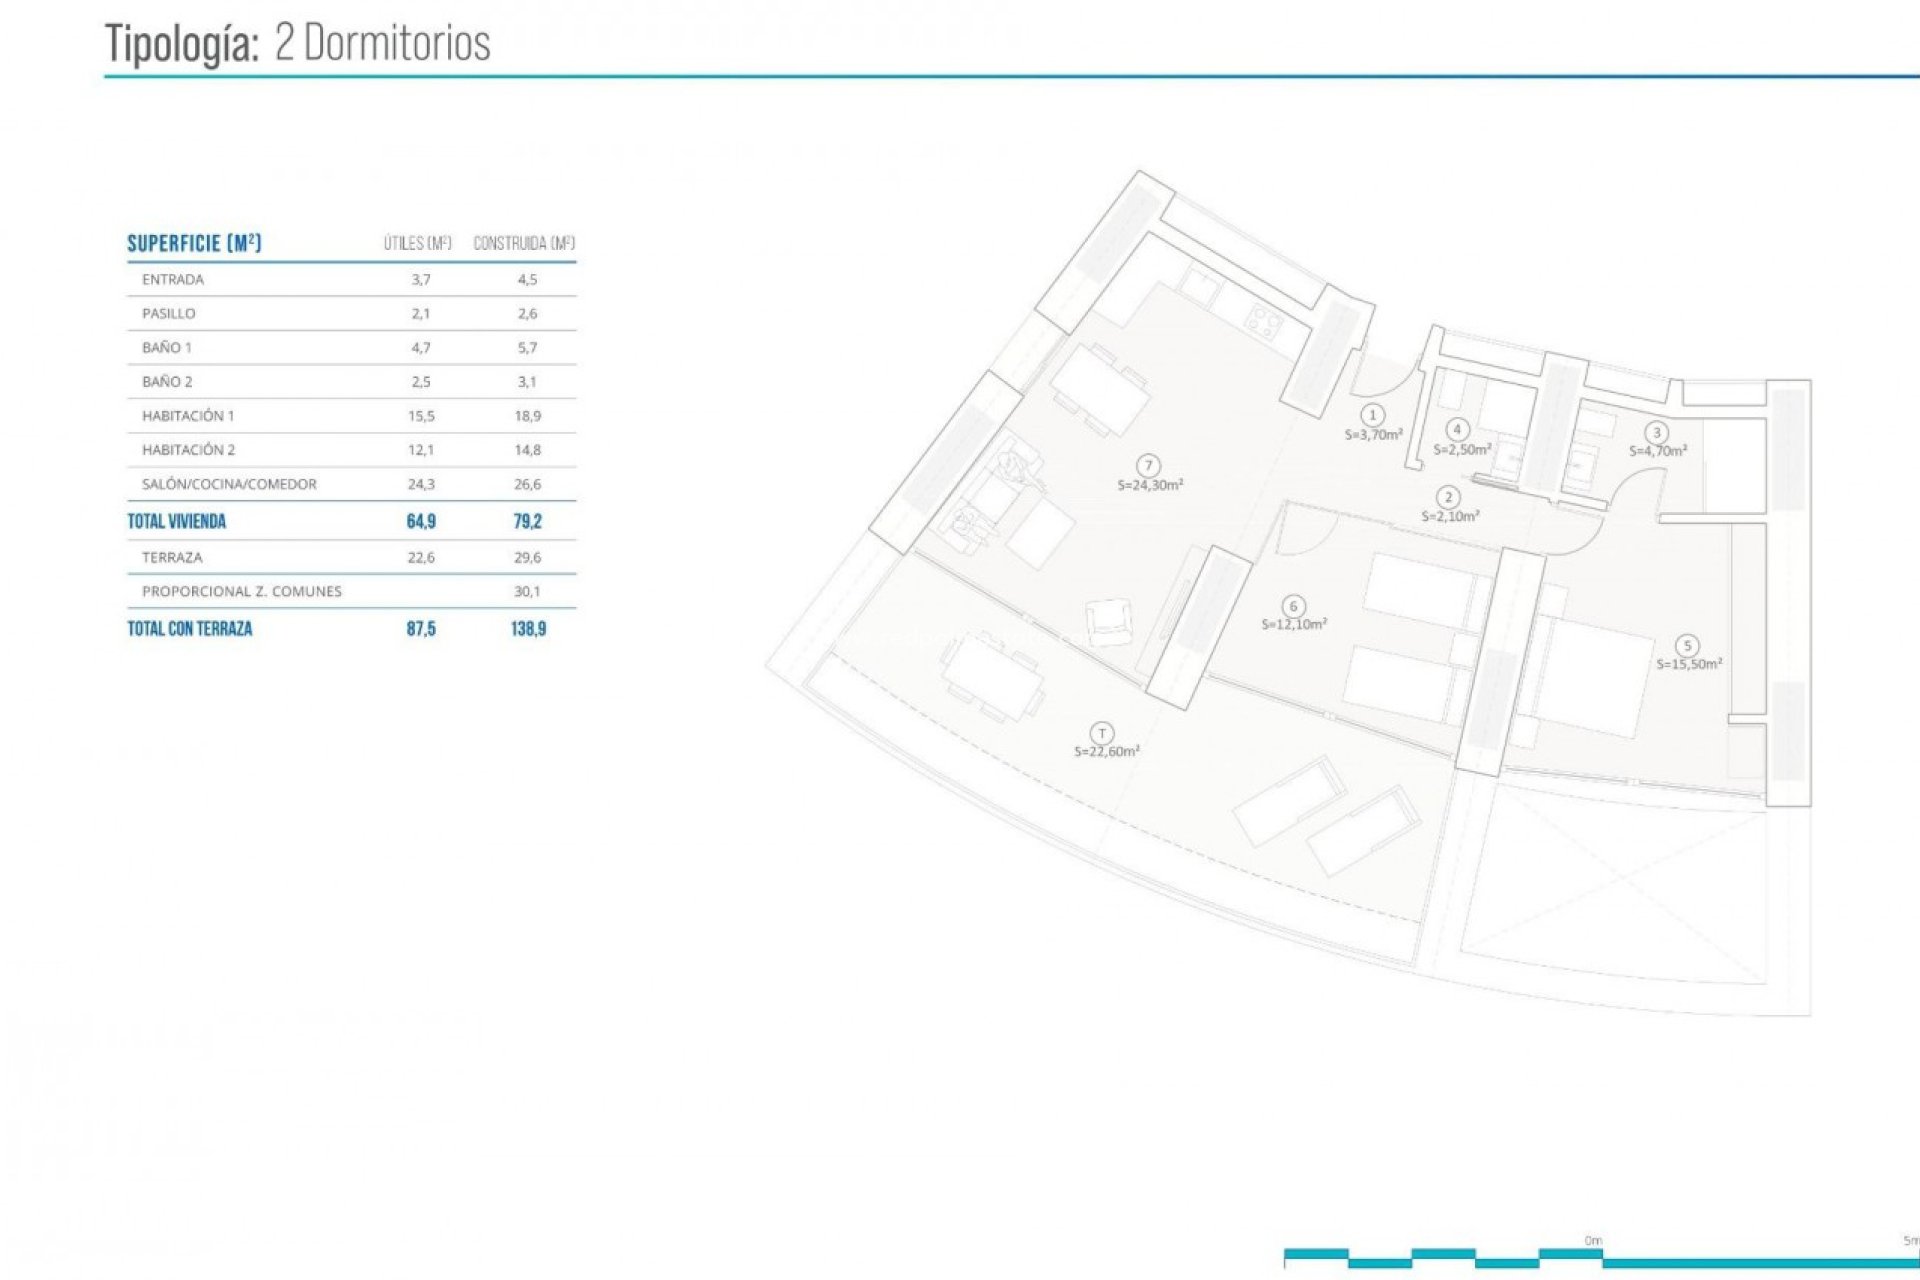1920x1280 pixels.
Task: Click the 'S=12,10m²' bedroom plan label
Action: pos(1294,624)
